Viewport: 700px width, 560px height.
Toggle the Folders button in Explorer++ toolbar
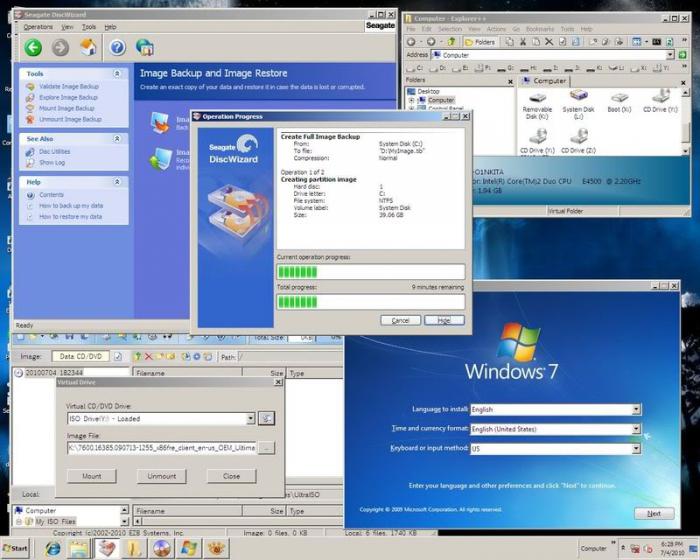(480, 42)
